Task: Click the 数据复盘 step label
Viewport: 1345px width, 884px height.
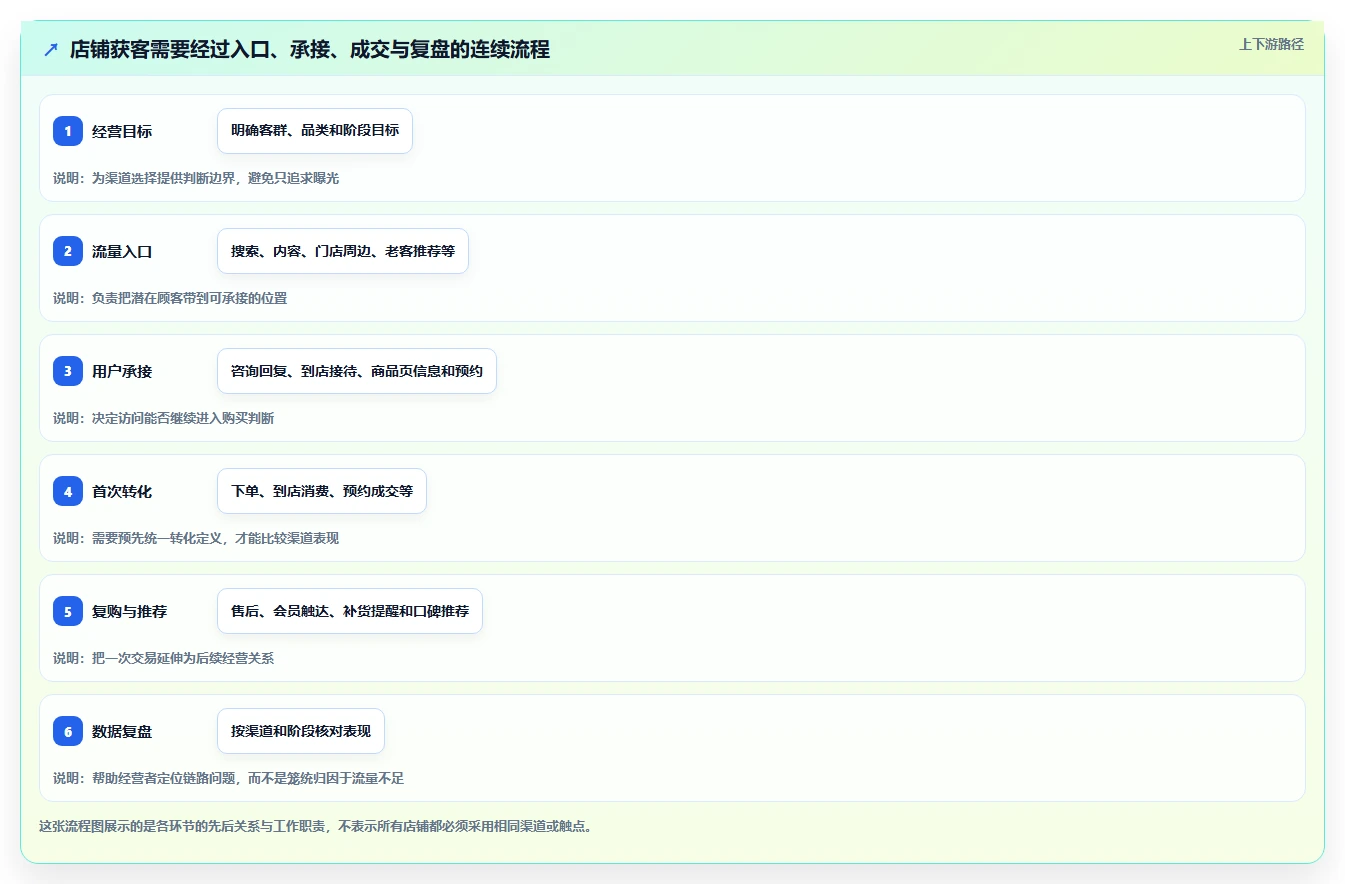Action: click(122, 731)
